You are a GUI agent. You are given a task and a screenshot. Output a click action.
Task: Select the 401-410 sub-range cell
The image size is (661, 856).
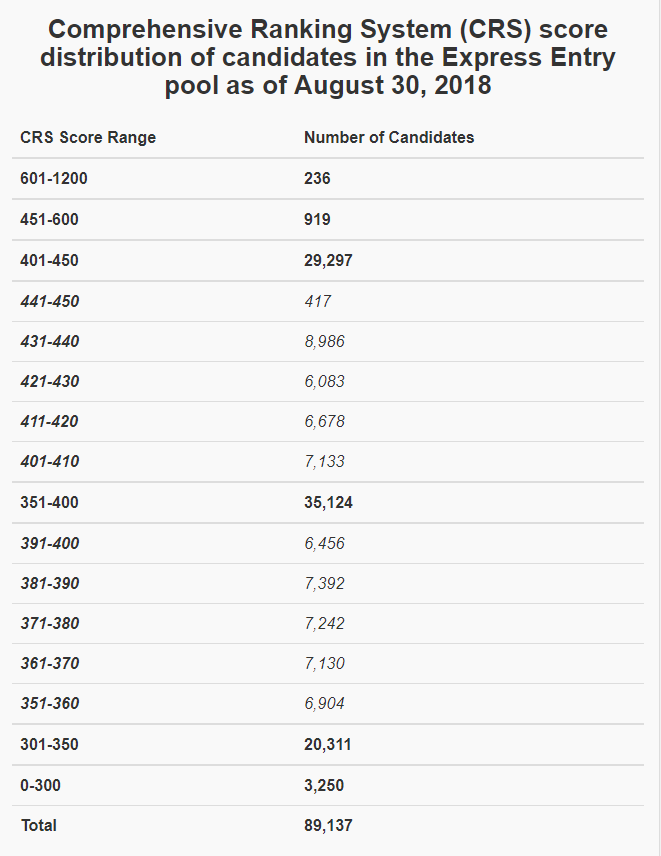tap(49, 462)
